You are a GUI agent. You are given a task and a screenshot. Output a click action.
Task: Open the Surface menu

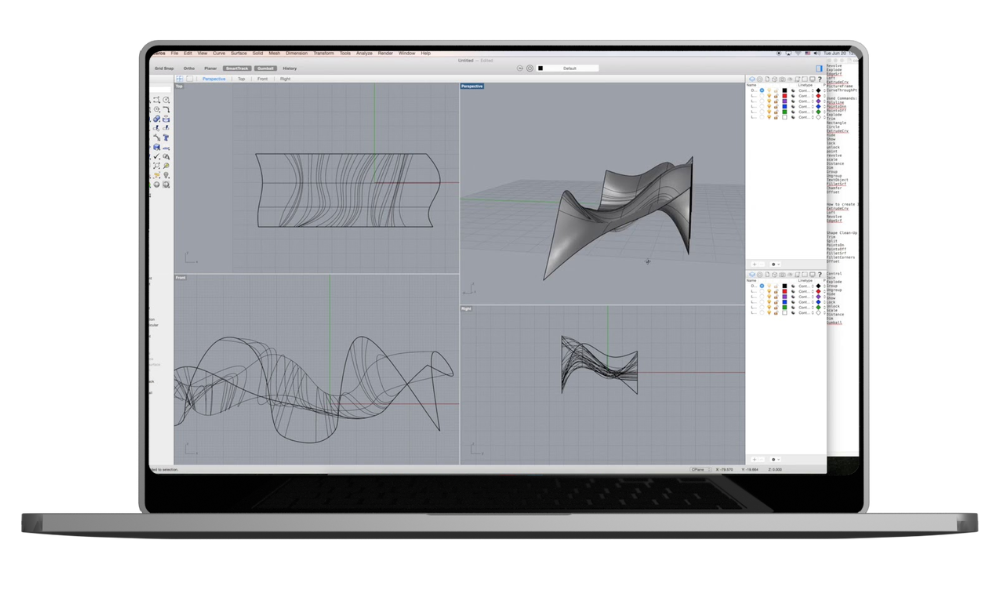coord(240,52)
